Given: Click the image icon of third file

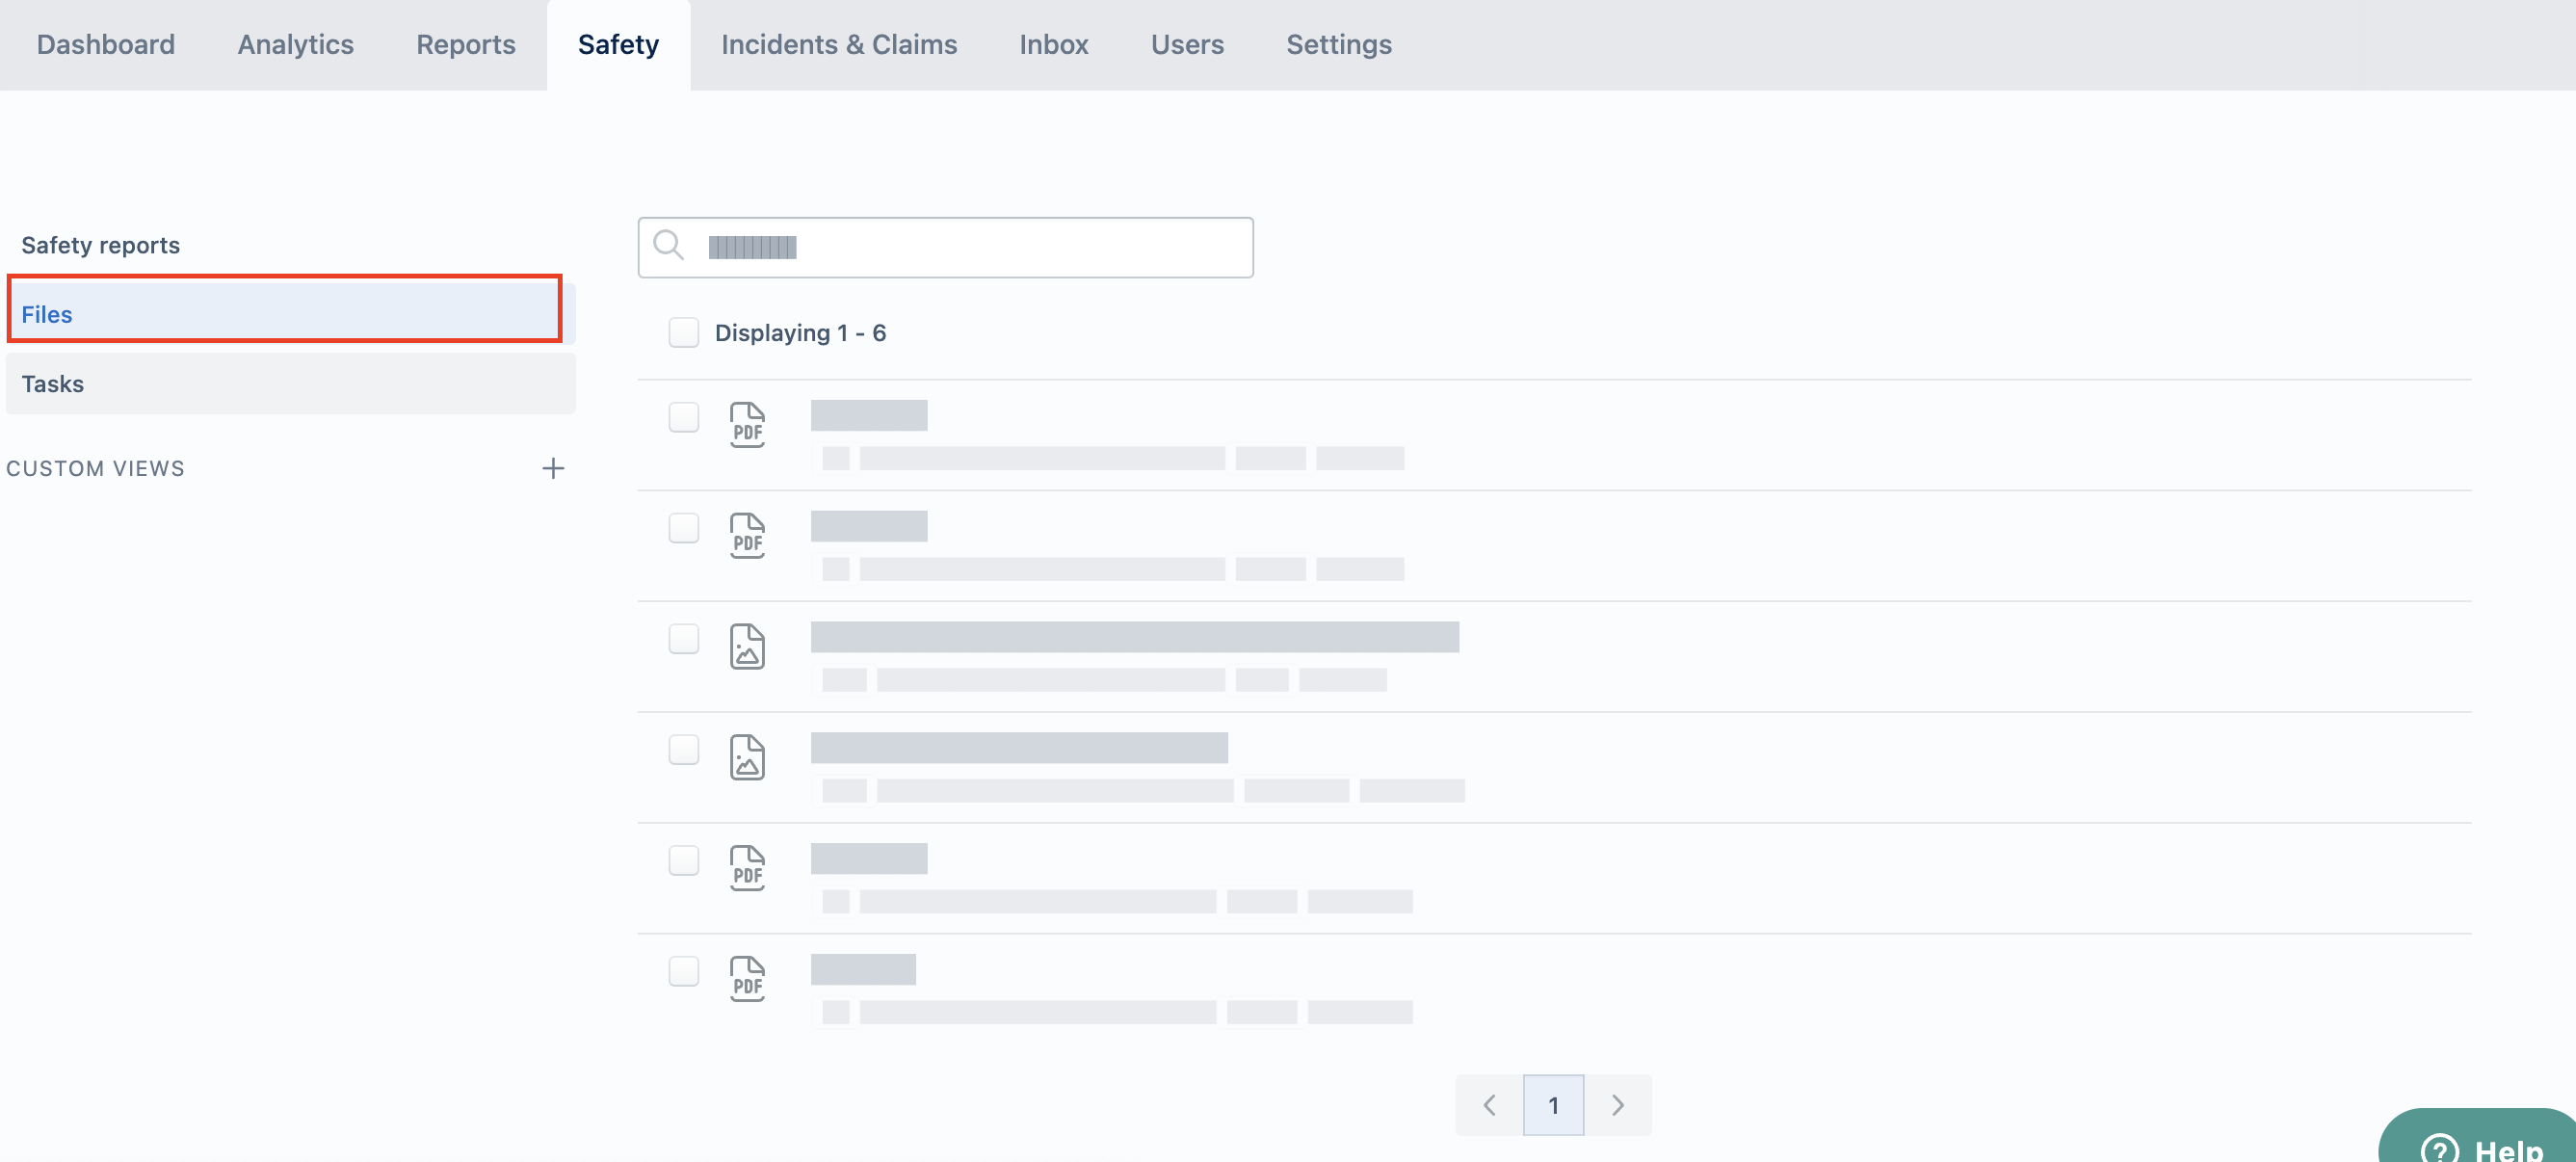Looking at the screenshot, I should coord(747,646).
